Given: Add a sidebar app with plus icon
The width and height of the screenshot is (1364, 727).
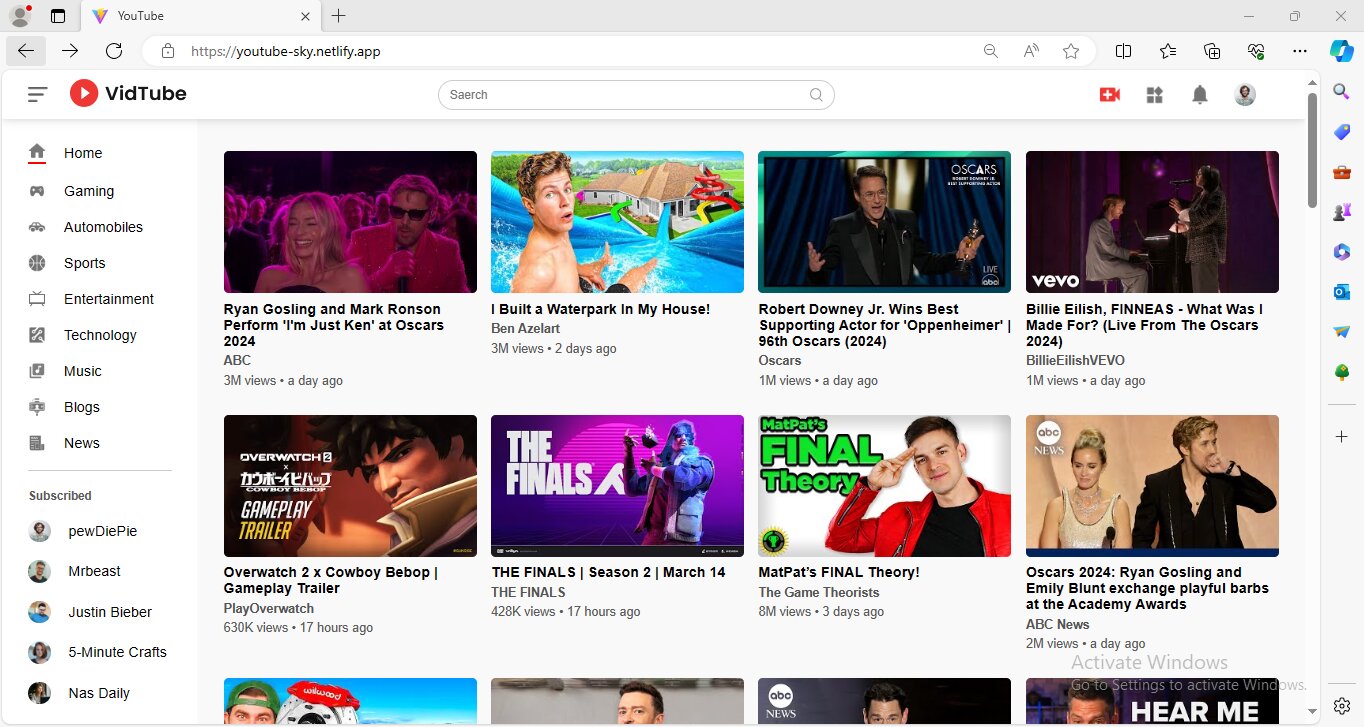Looking at the screenshot, I should [x=1342, y=437].
